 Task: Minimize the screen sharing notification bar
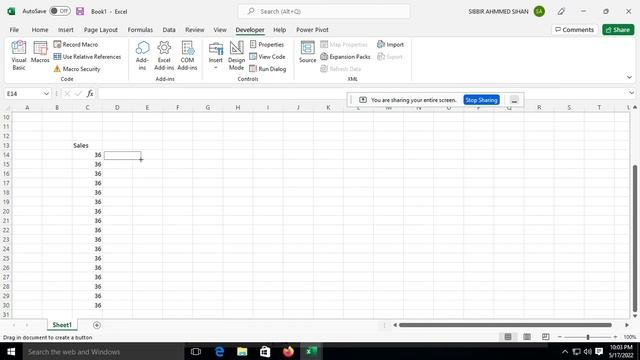coord(514,100)
